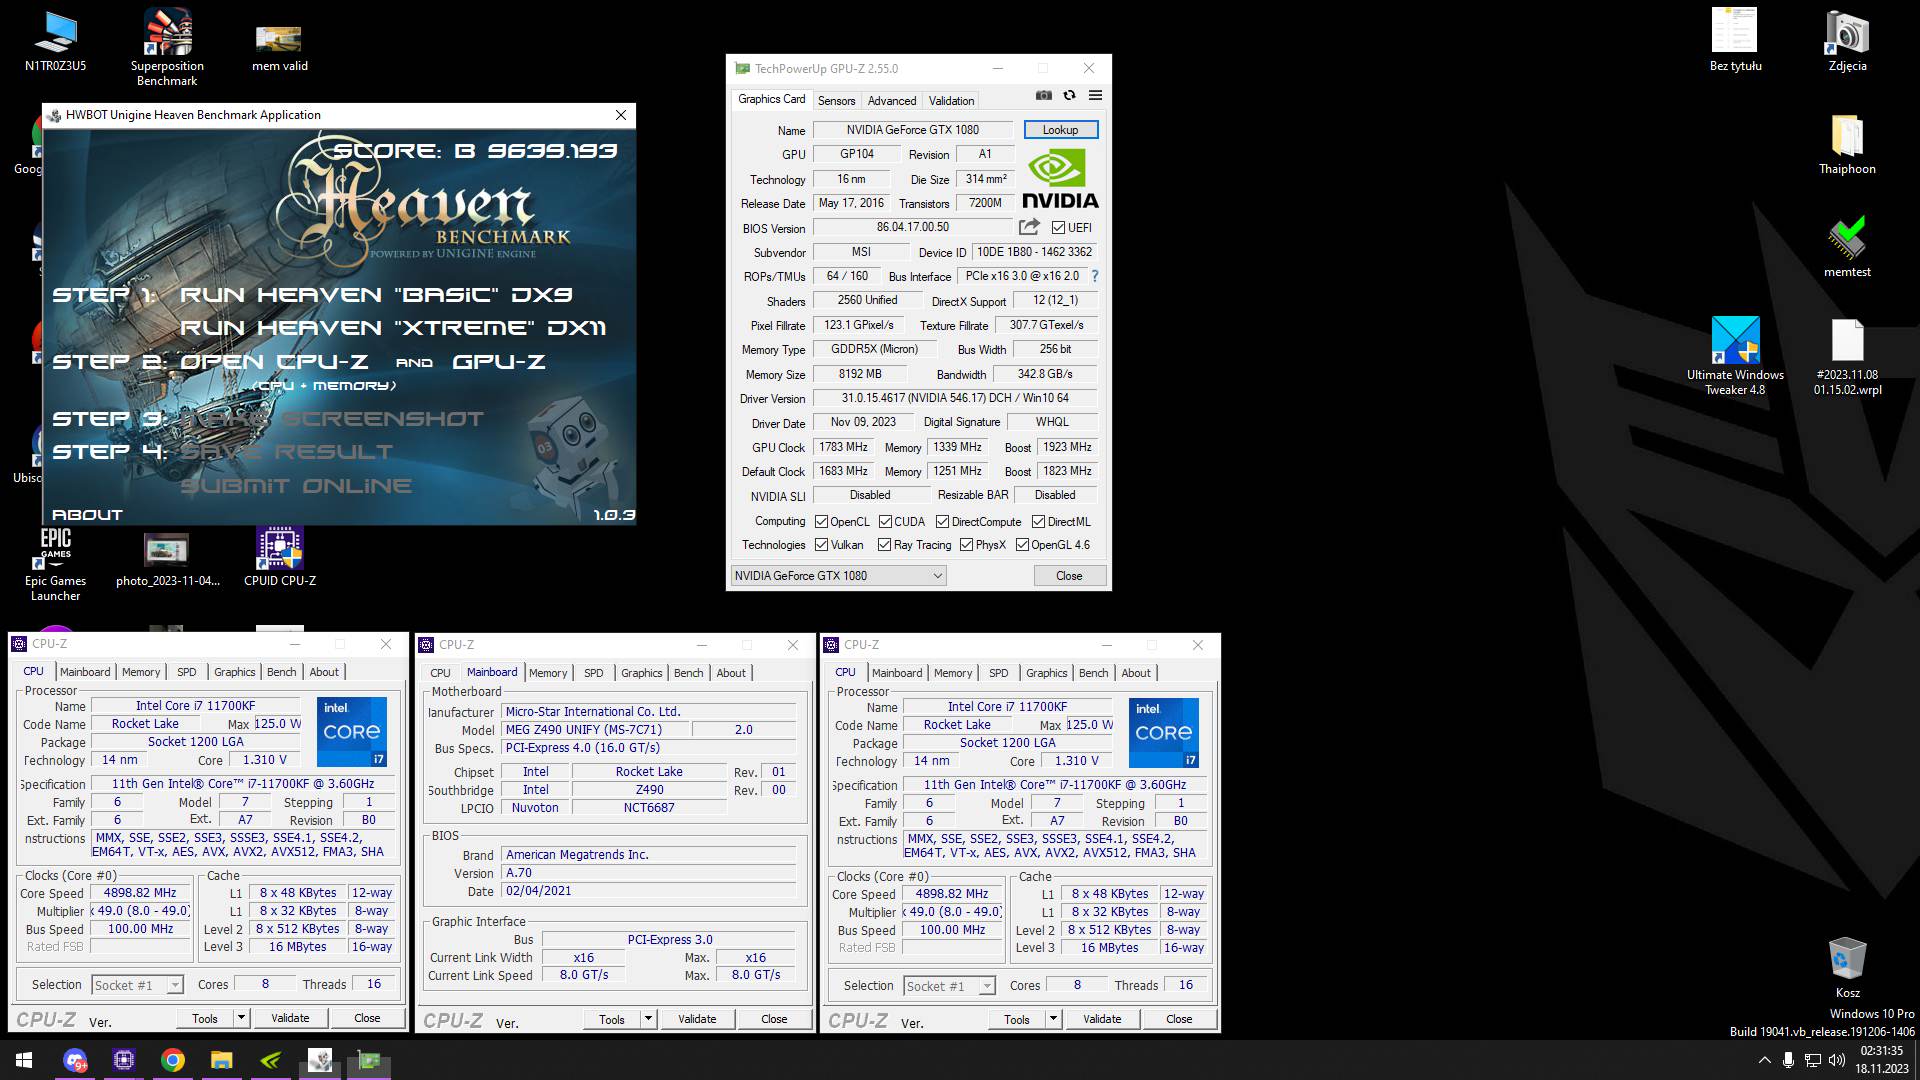This screenshot has height=1080, width=1920.
Task: Toggle PhysX checkbox in GPU-Z
Action: (966, 545)
